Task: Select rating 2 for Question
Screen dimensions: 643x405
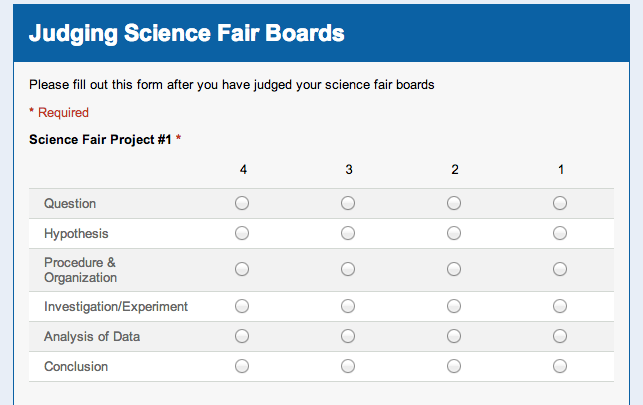Action: pos(454,203)
